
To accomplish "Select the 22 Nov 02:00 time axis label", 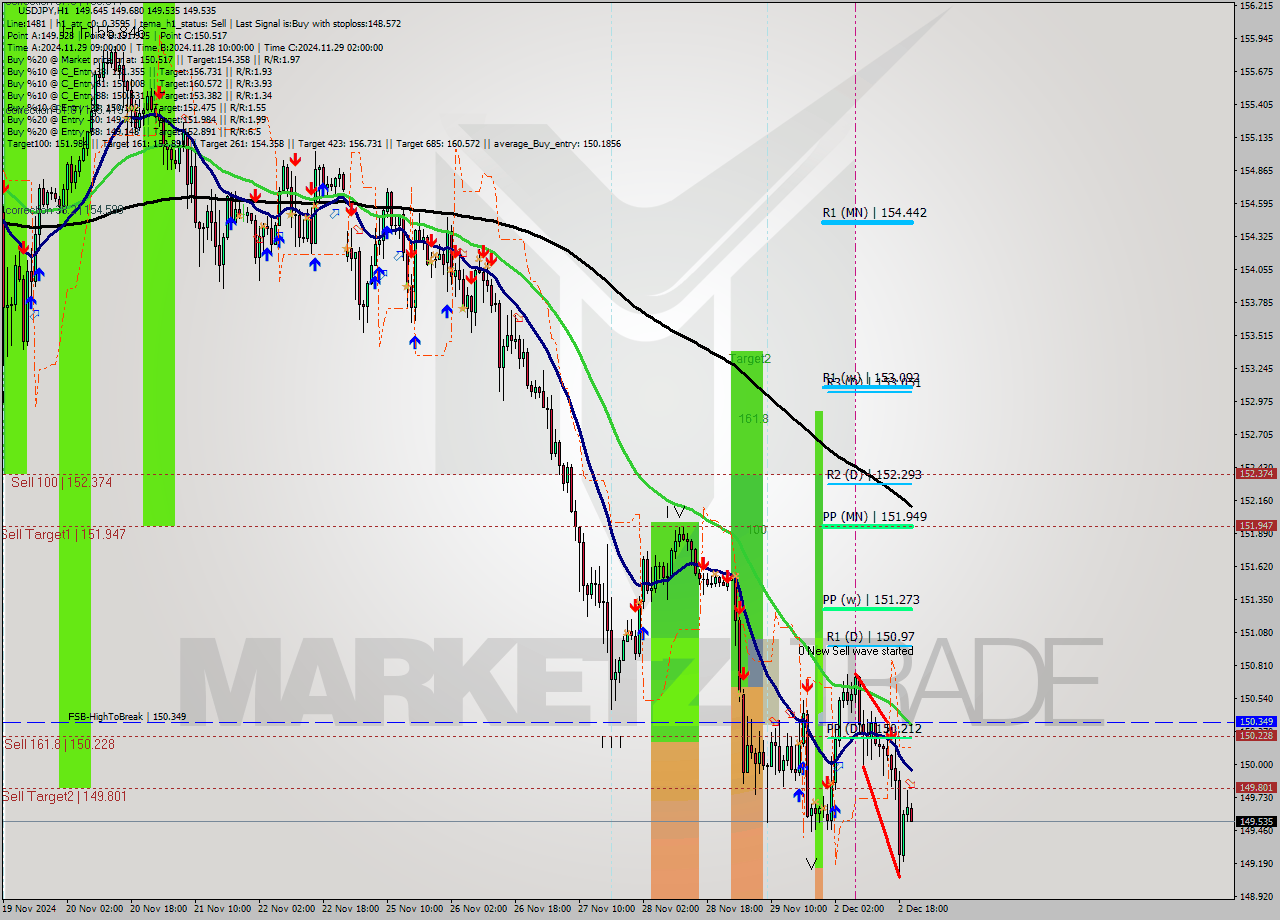I will [x=286, y=909].
